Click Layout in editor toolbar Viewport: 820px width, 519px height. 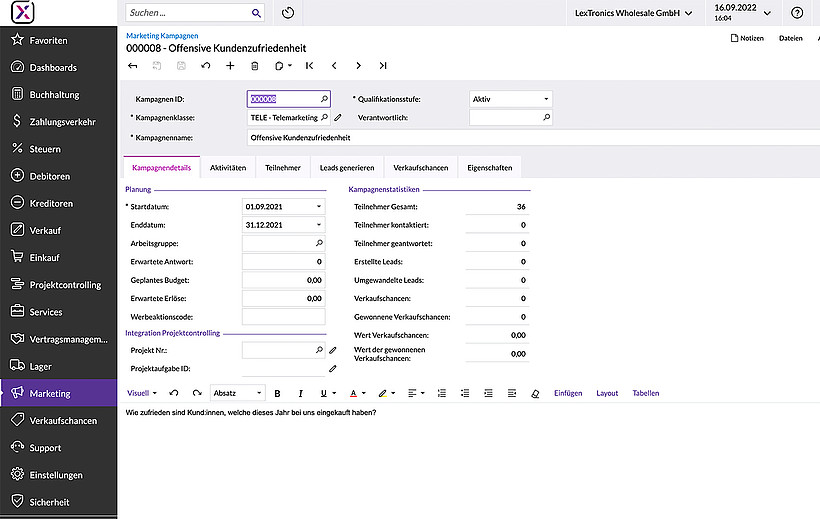(x=607, y=393)
